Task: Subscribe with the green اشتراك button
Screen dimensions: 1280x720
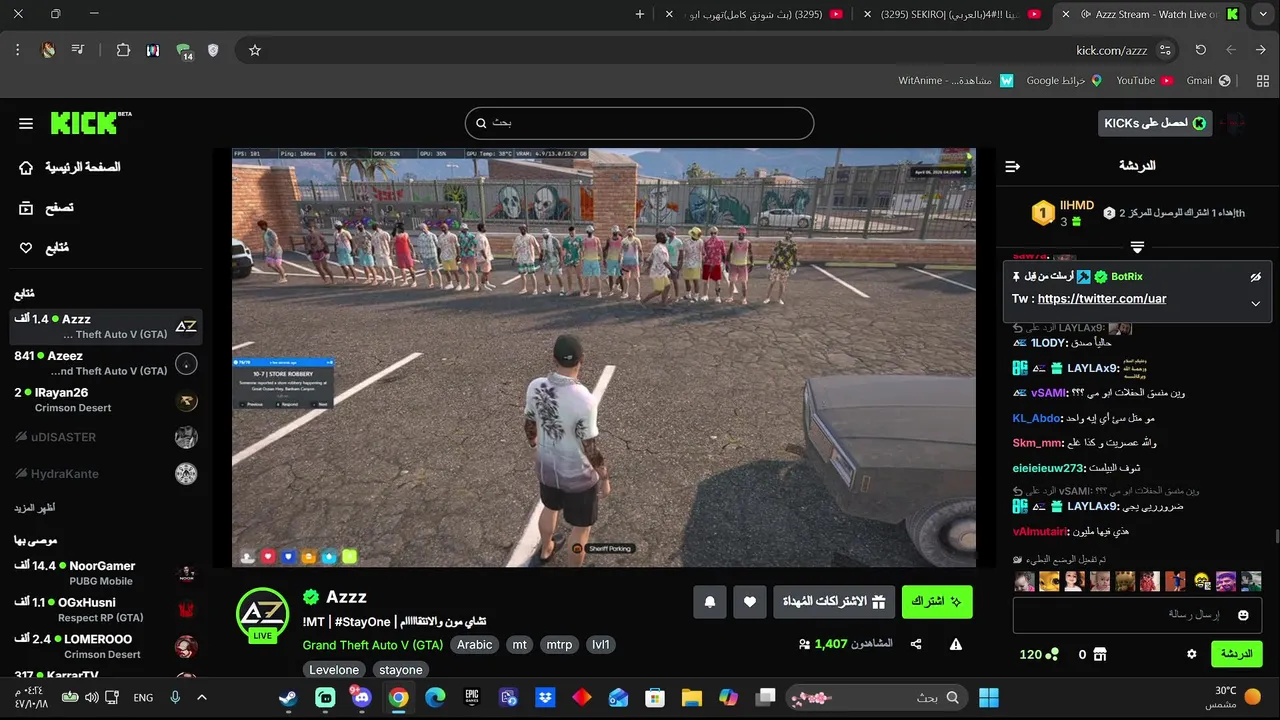Action: pos(937,601)
